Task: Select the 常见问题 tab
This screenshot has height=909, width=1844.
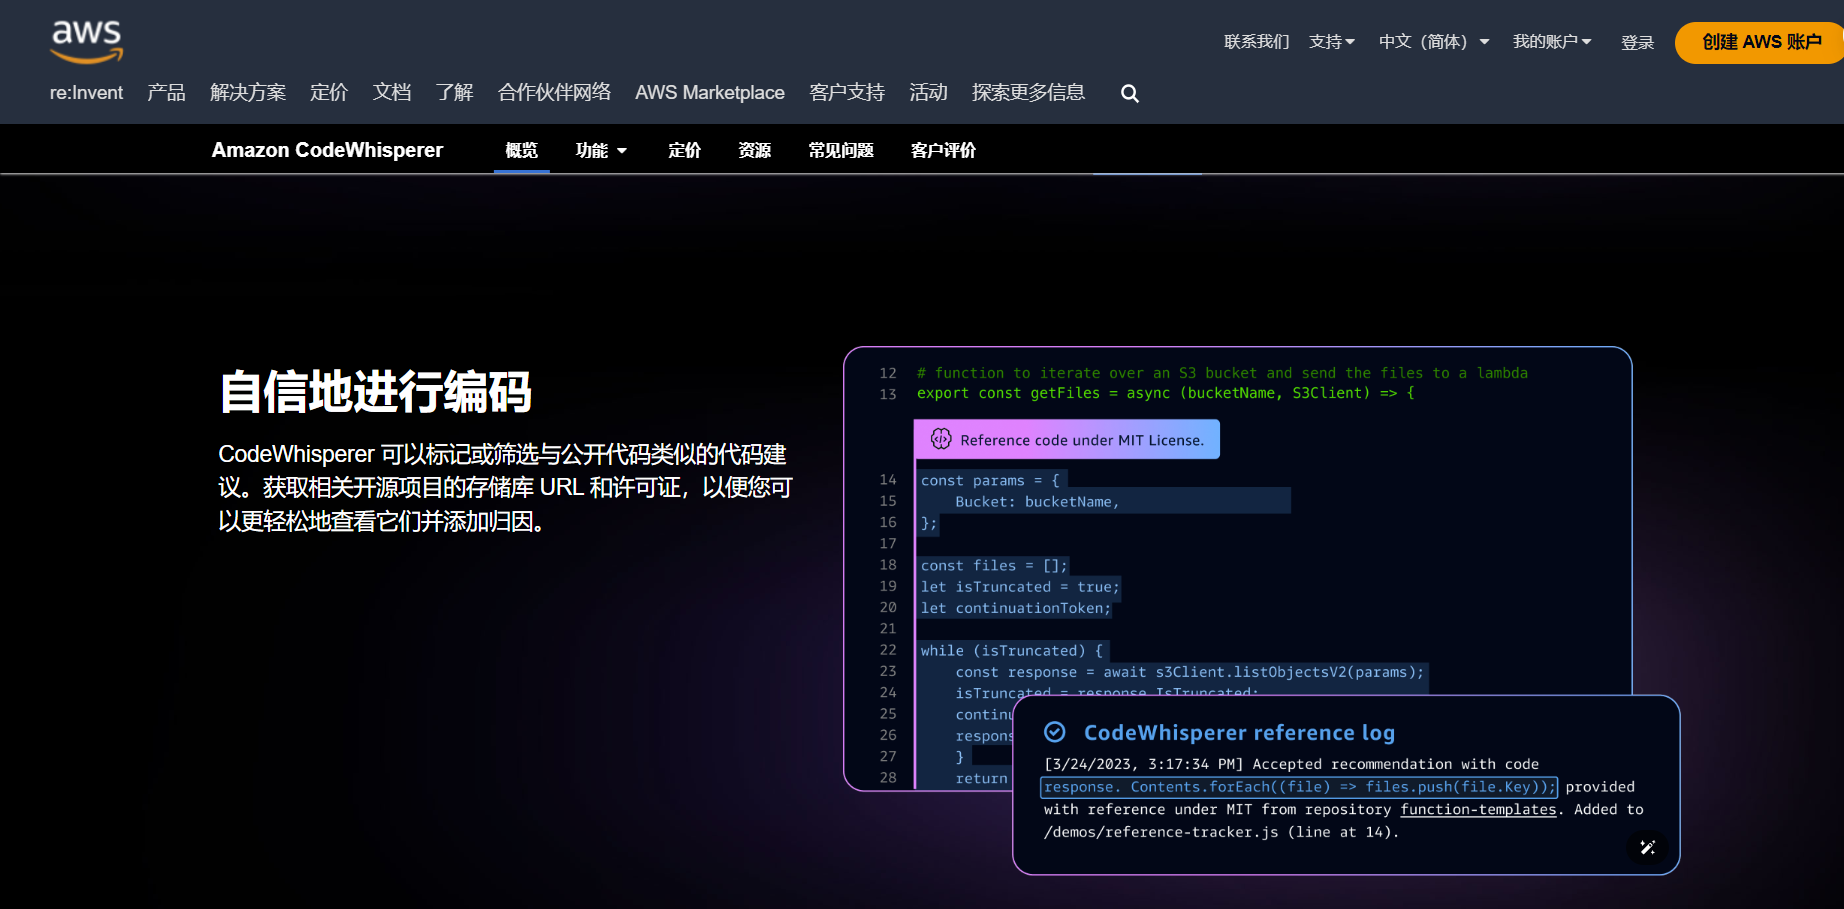Action: 841,150
